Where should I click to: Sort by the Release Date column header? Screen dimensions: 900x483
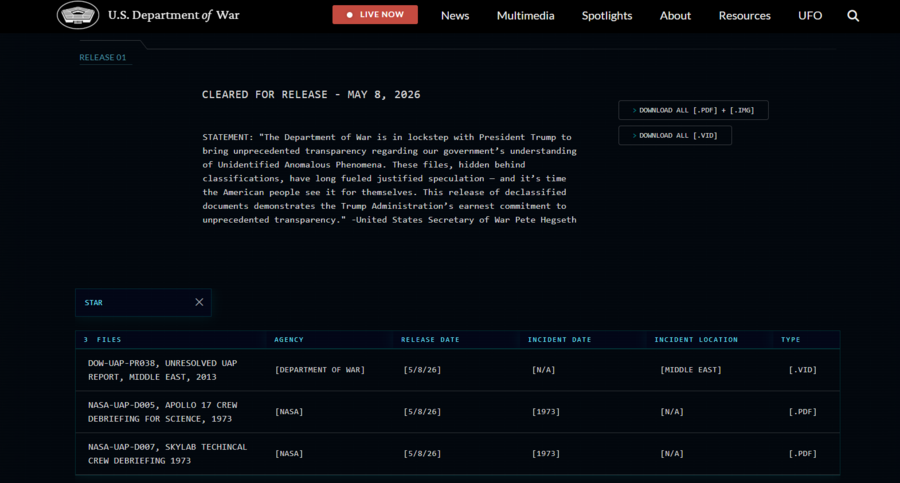[x=430, y=339]
